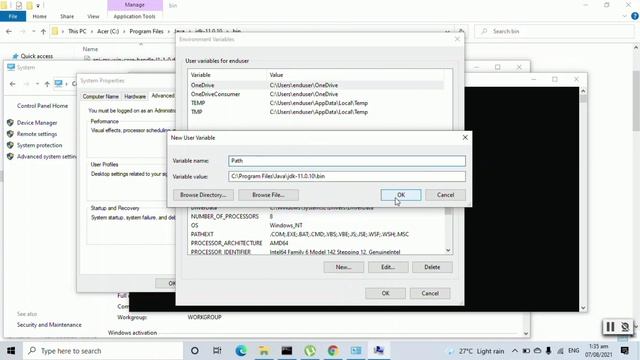Open the Home ribbon tab
640x360 pixels.
pos(39,16)
